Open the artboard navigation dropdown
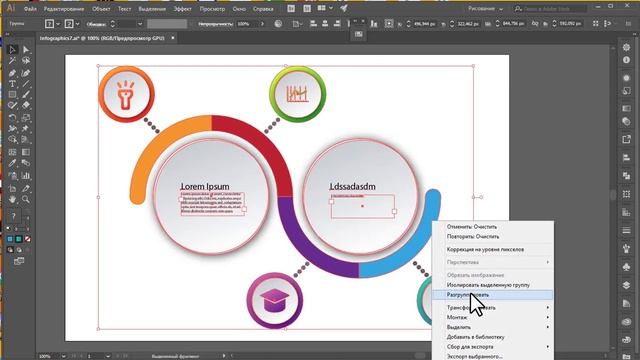 [108, 356]
